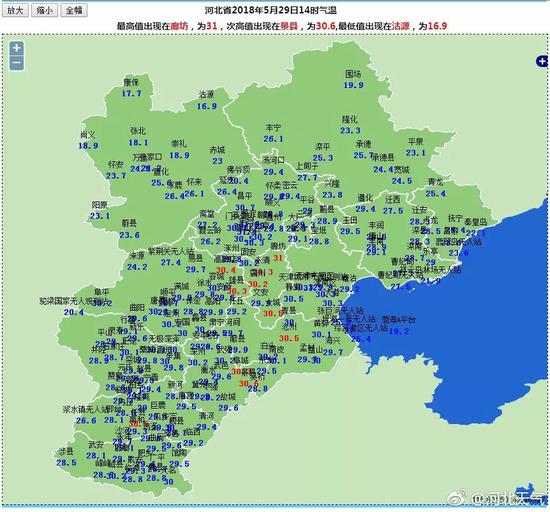Click the 围场 station label
Screen dimensions: 550x512
click(353, 74)
